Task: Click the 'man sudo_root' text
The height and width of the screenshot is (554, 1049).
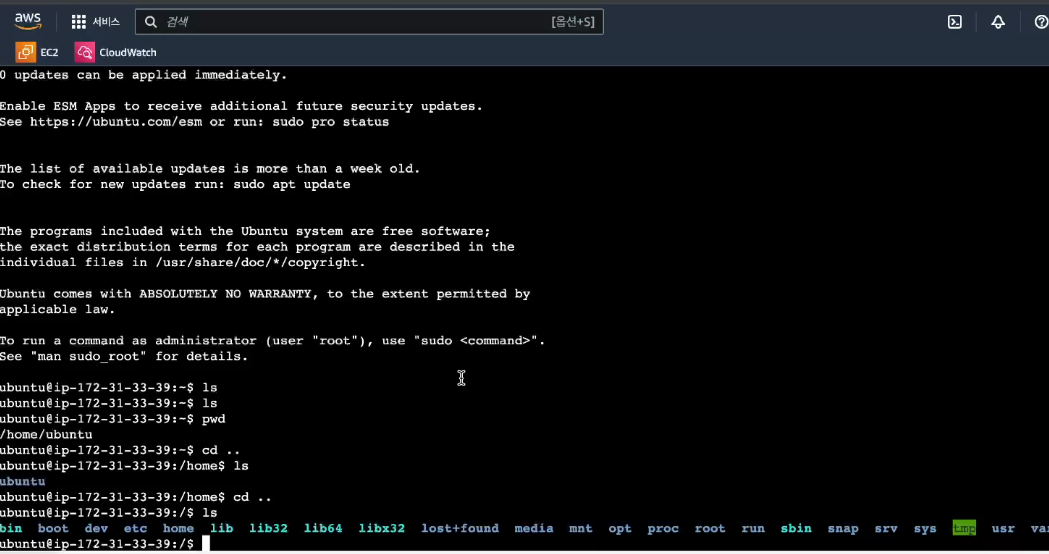Action: click(88, 356)
